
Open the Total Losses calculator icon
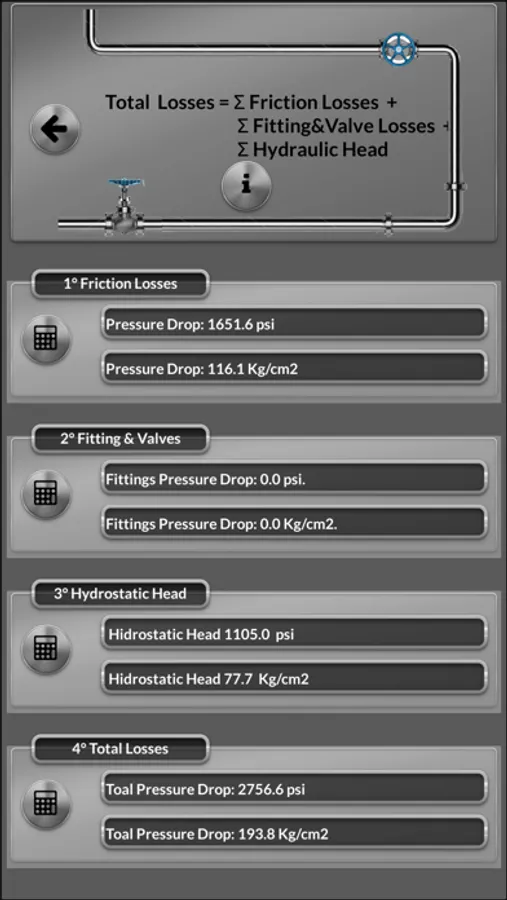[x=46, y=804]
